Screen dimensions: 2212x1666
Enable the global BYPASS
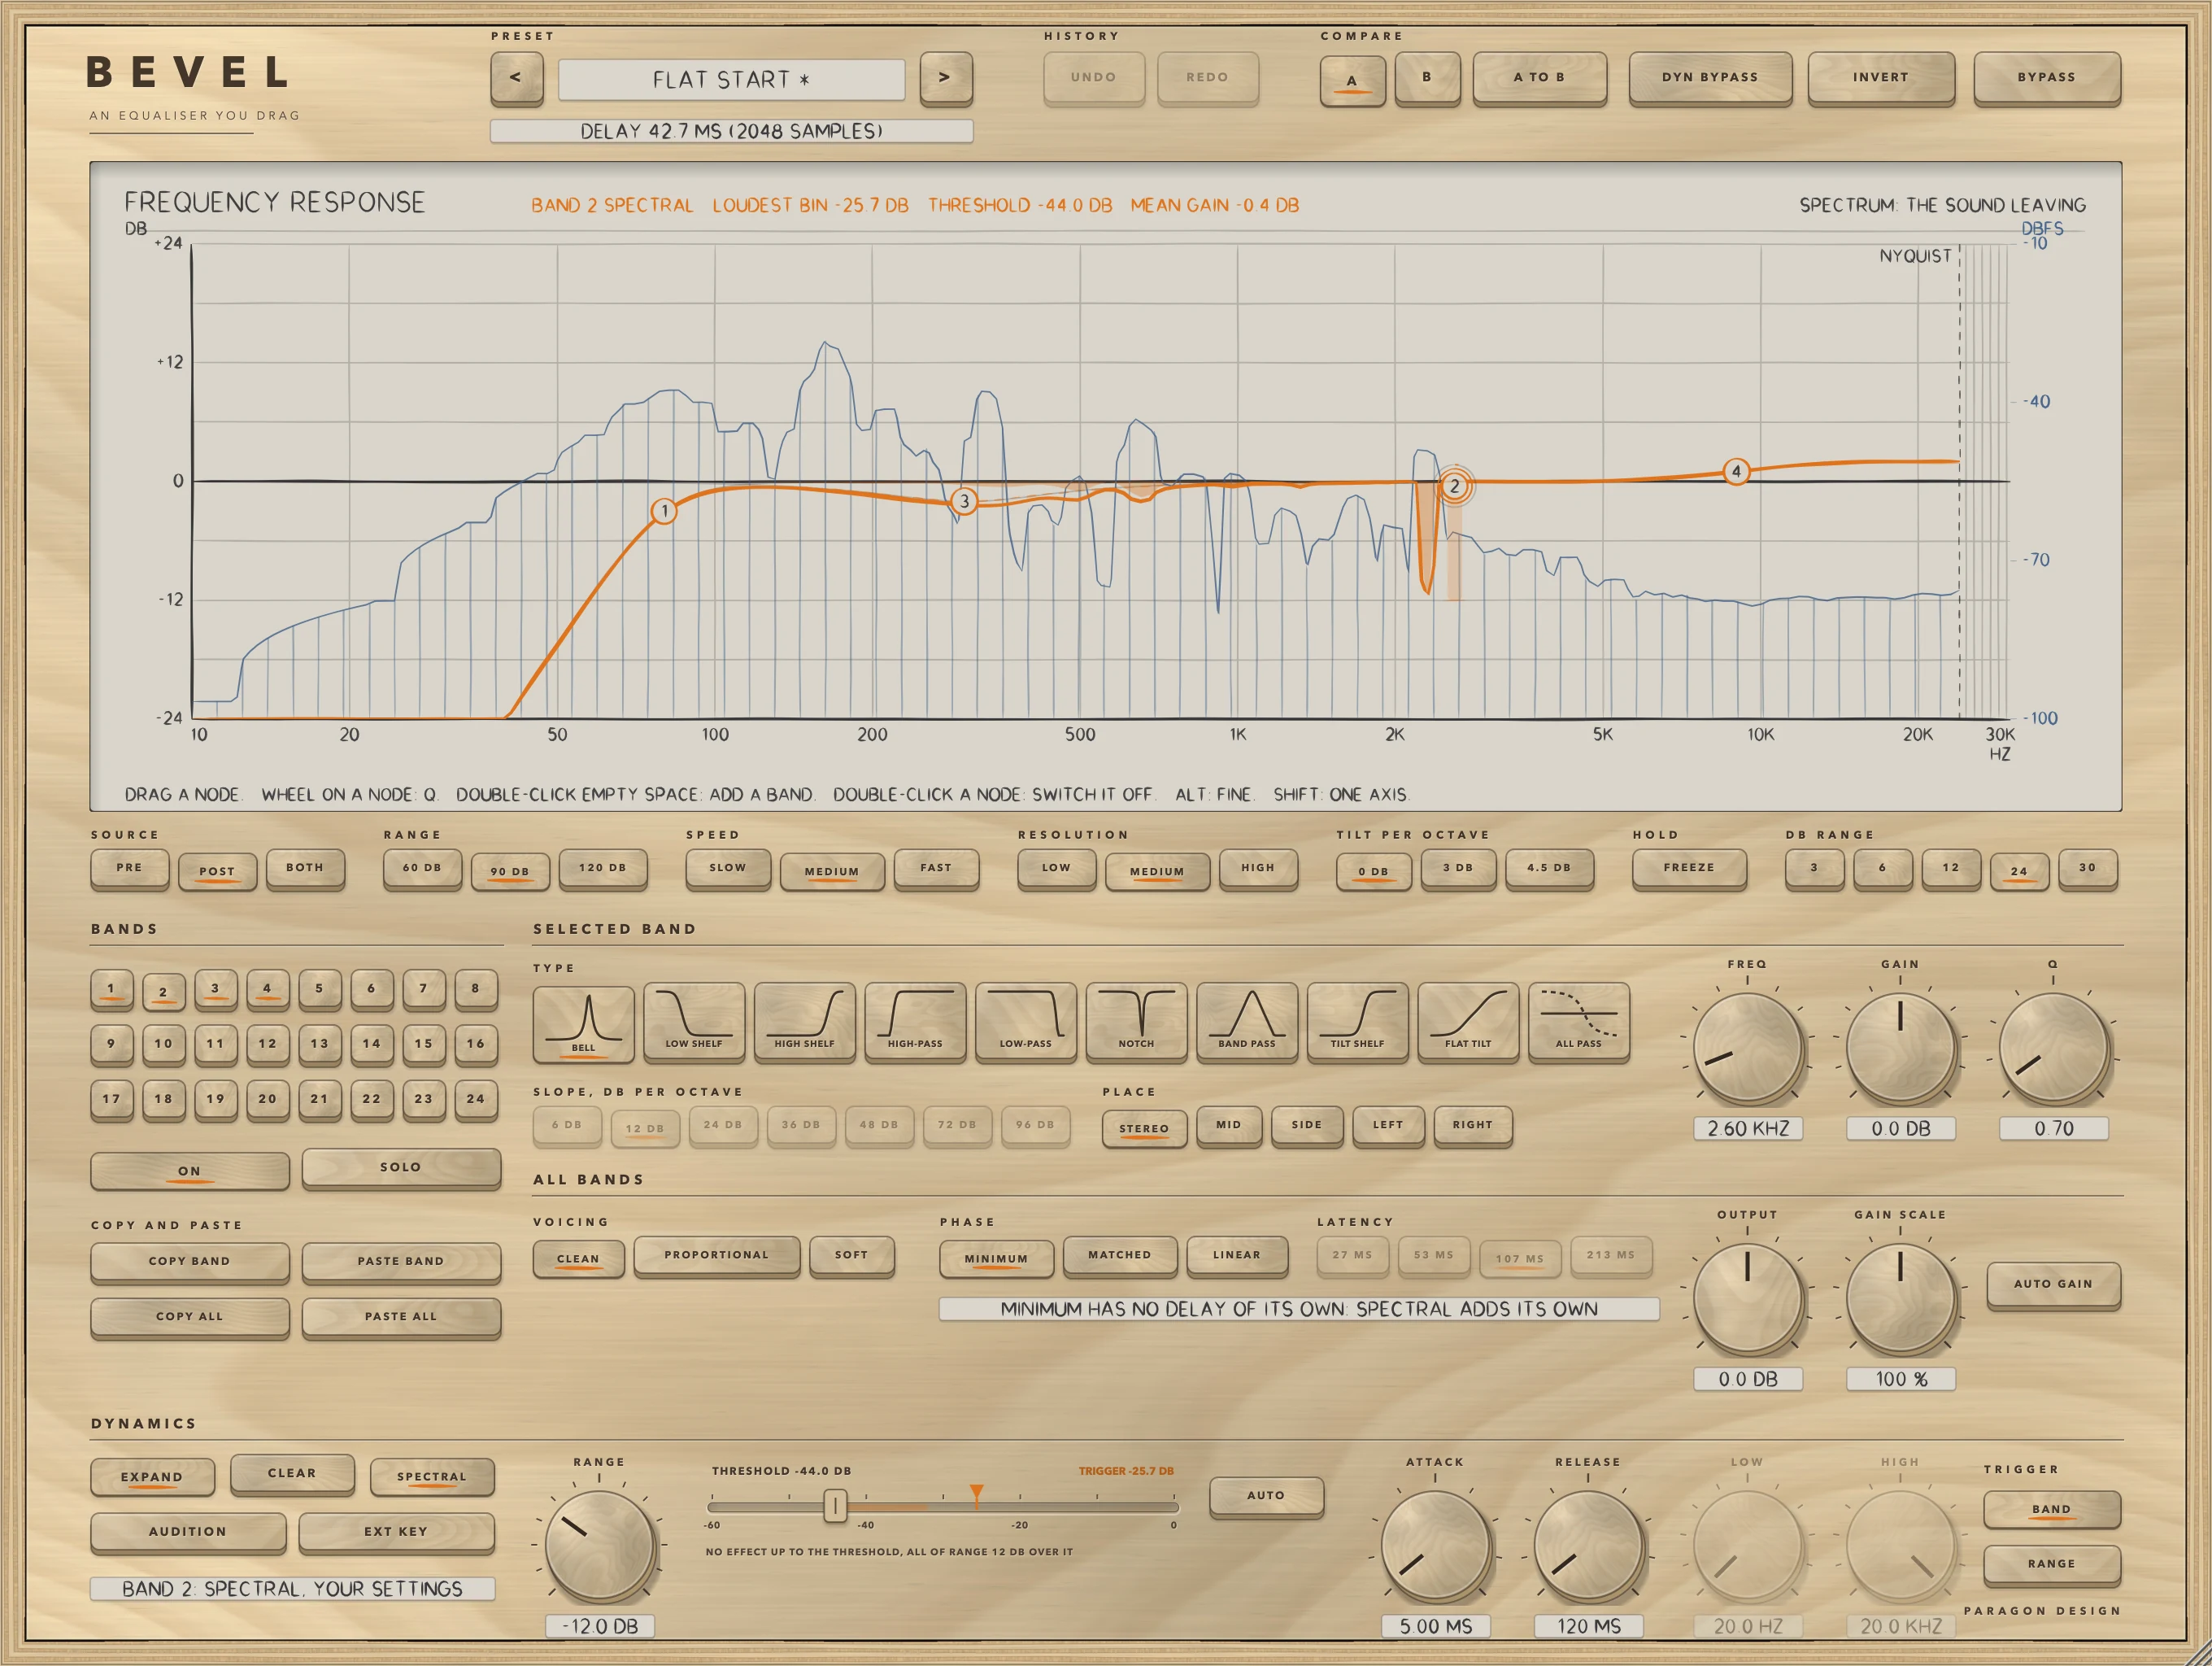[2046, 77]
